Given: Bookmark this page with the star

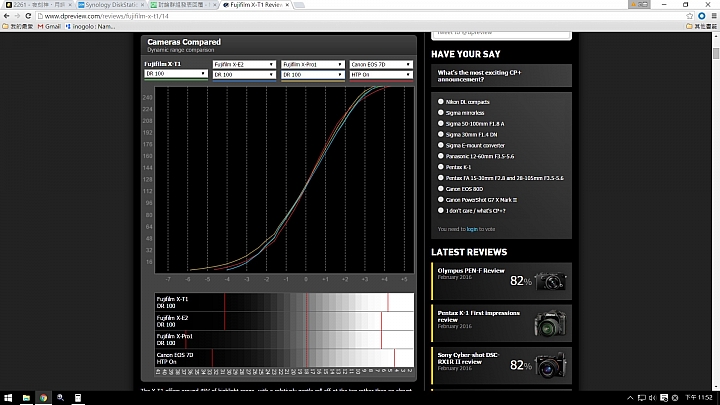Looking at the screenshot, I should tap(689, 16).
